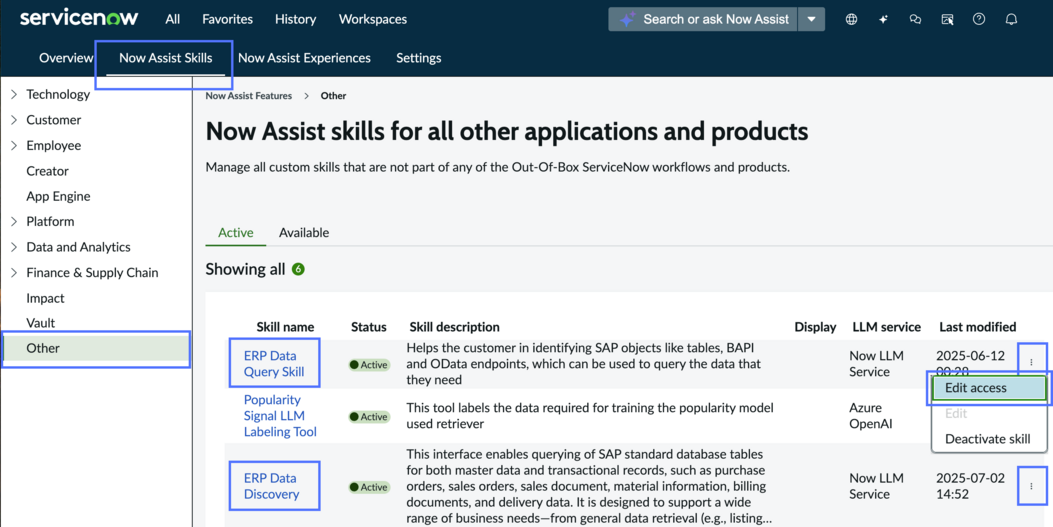The width and height of the screenshot is (1053, 527).
Task: Click the Skill description column header
Action: pyautogui.click(x=455, y=327)
